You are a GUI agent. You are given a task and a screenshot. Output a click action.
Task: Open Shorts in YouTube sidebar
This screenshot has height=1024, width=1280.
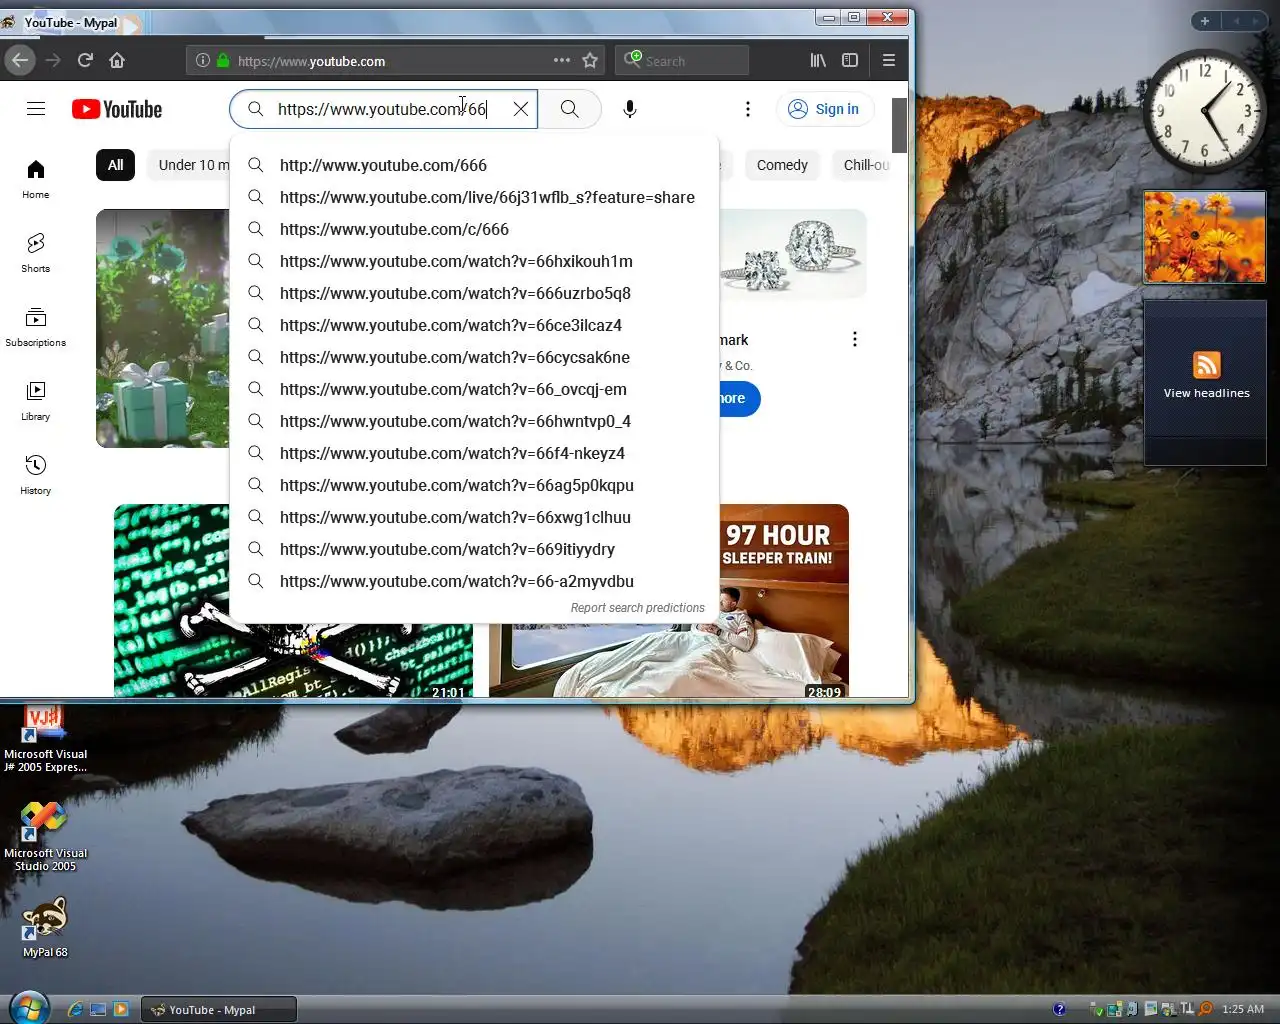[36, 253]
